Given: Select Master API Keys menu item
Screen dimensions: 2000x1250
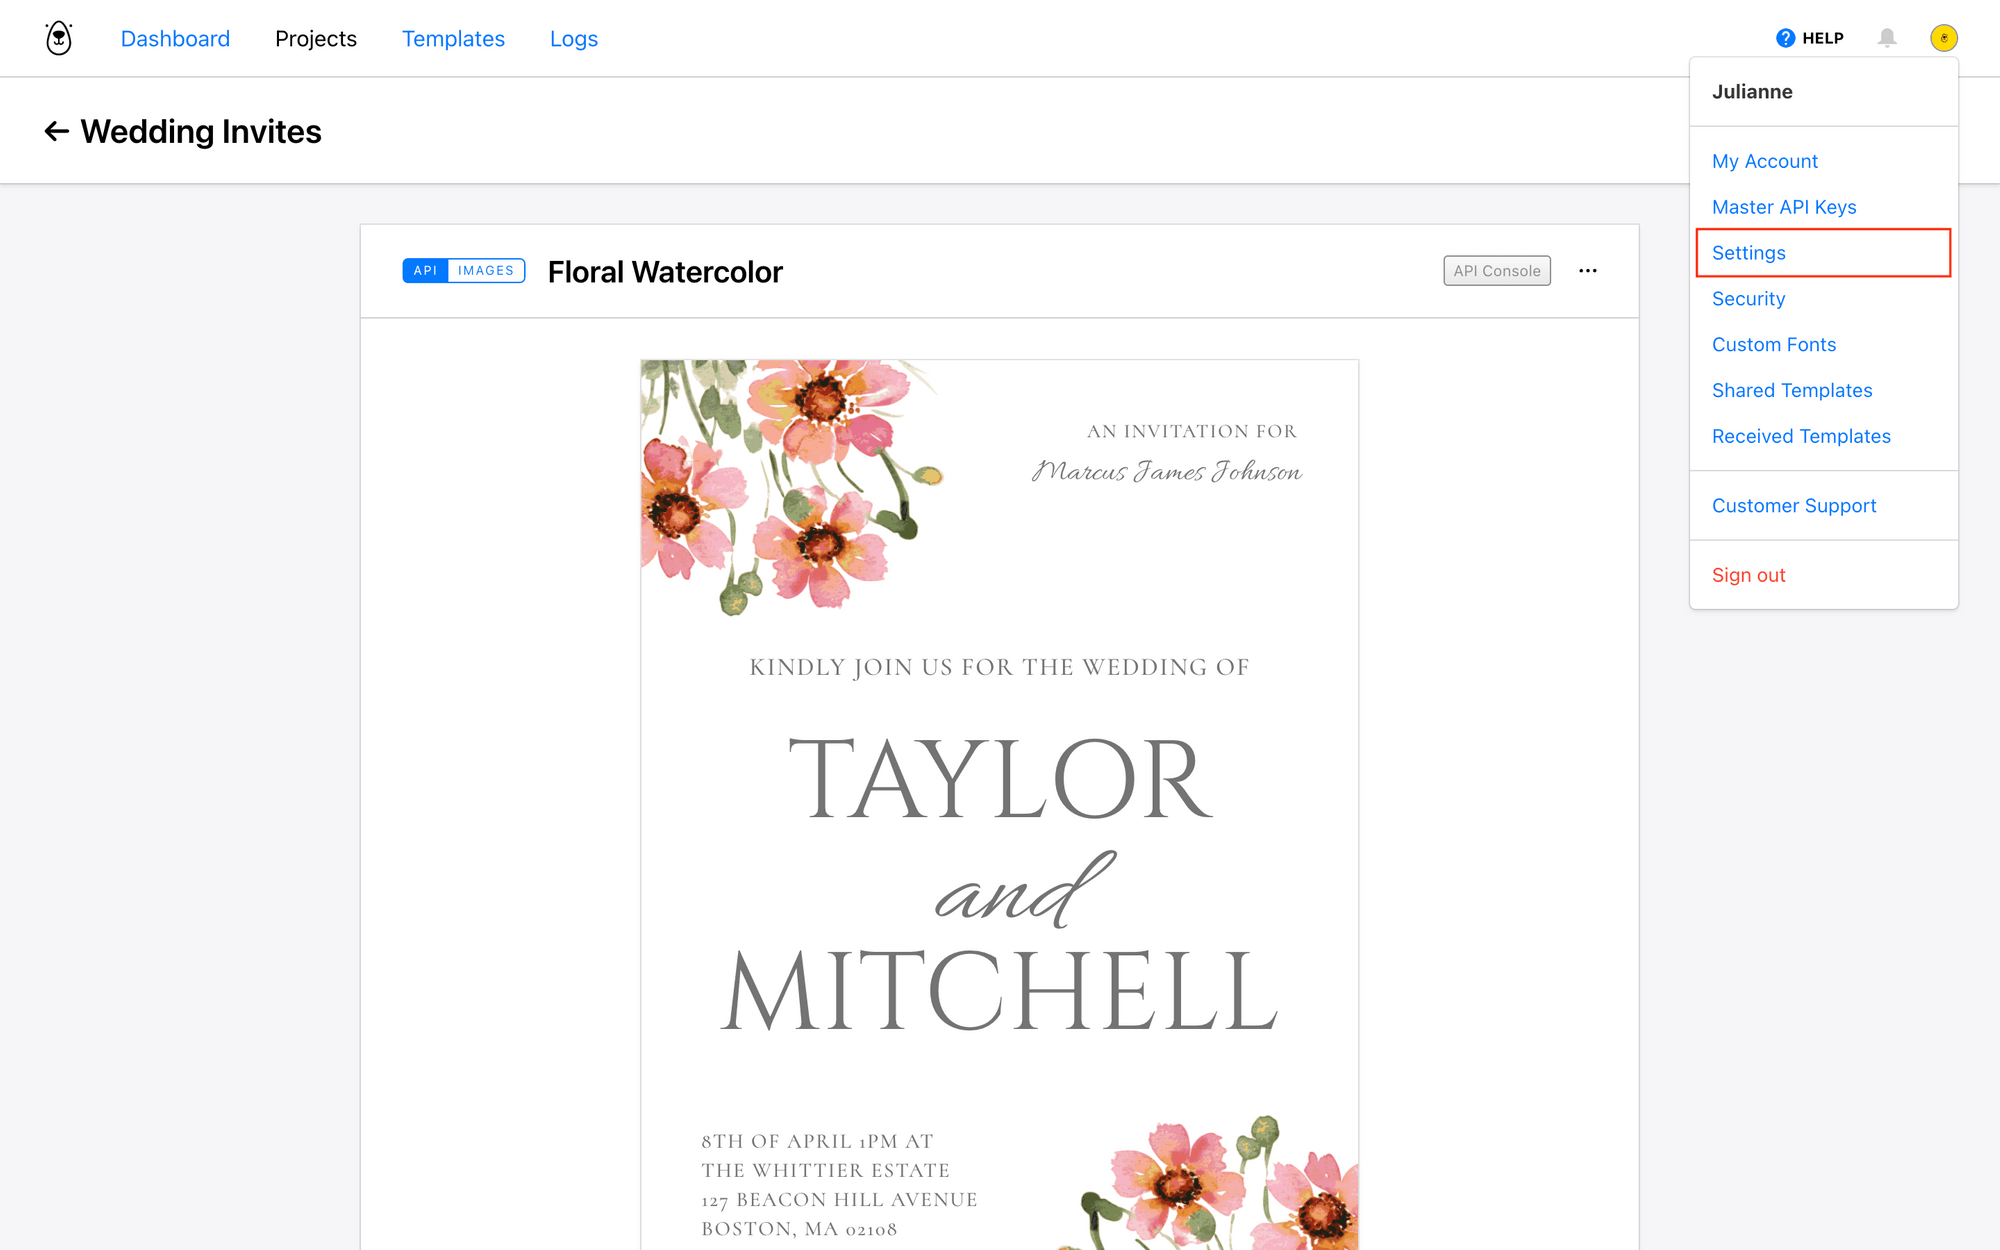Looking at the screenshot, I should coord(1783,207).
